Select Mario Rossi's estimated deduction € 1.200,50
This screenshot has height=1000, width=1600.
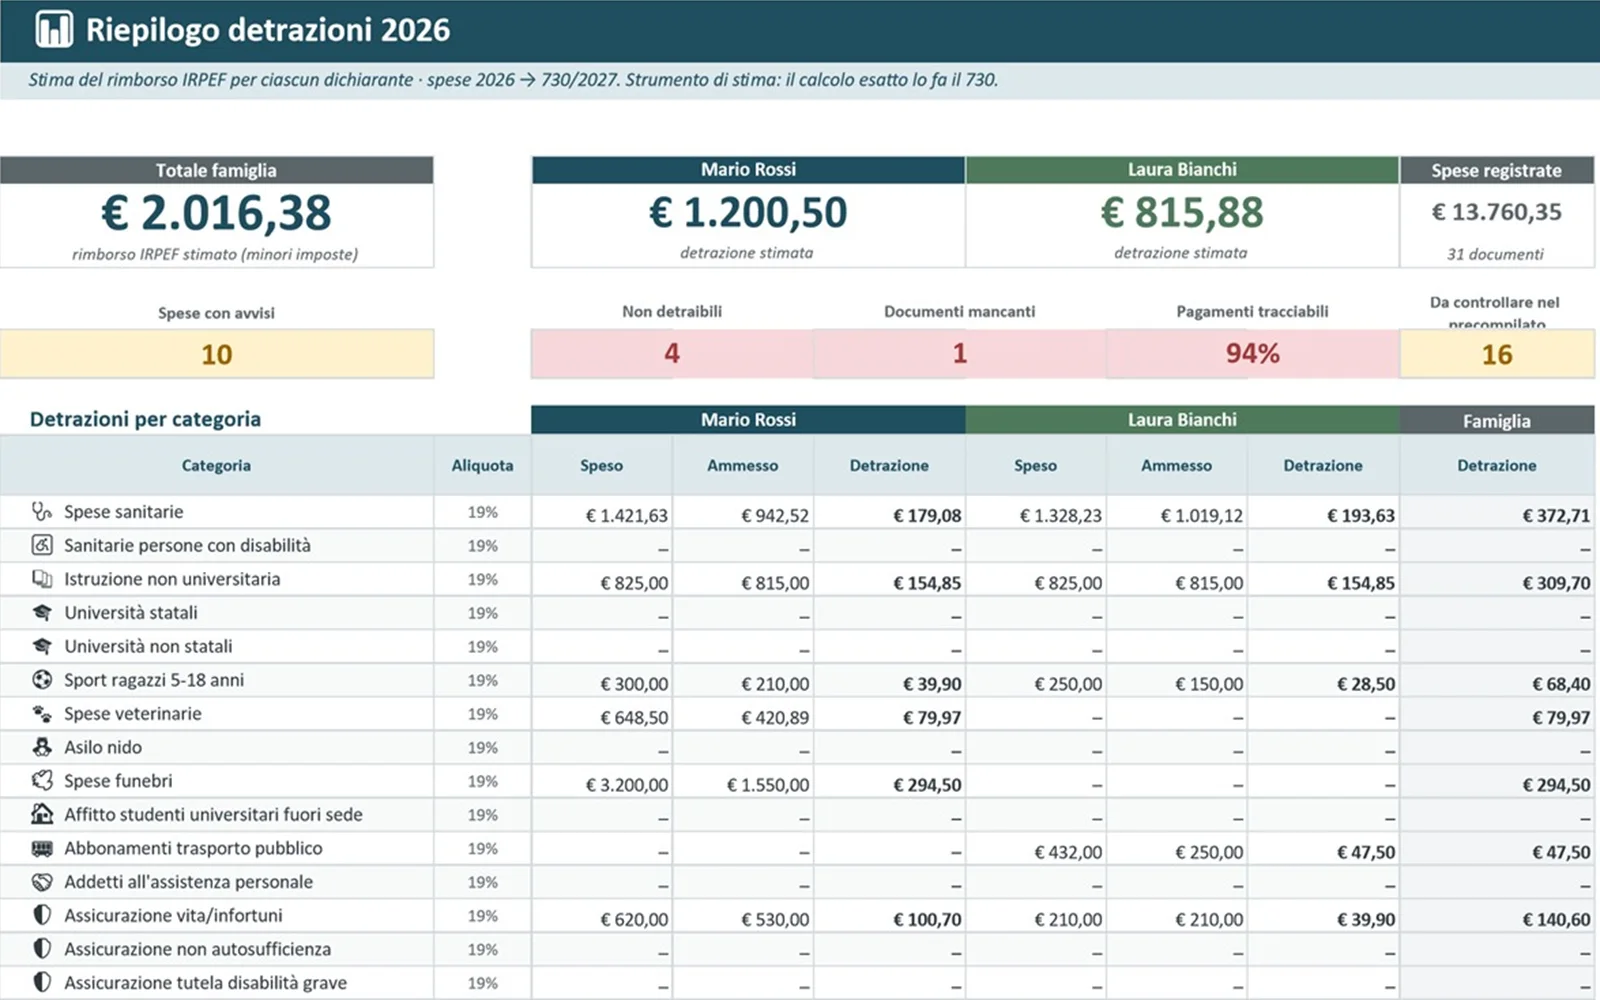[748, 212]
